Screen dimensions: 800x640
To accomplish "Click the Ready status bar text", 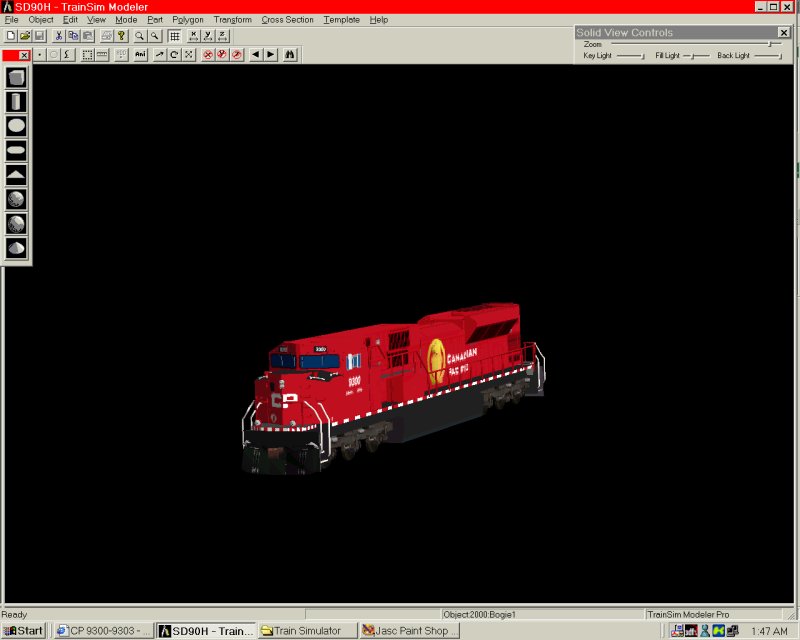I will [14, 614].
